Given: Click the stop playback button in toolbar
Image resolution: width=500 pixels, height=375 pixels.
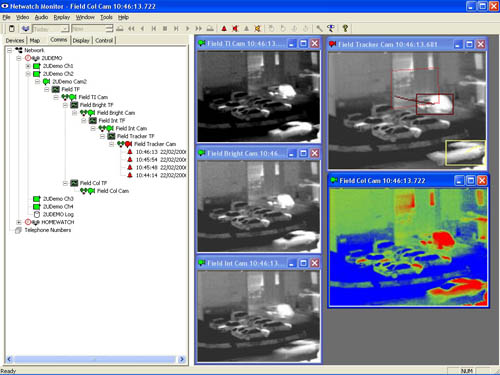Looking at the screenshot, I should click(x=165, y=29).
